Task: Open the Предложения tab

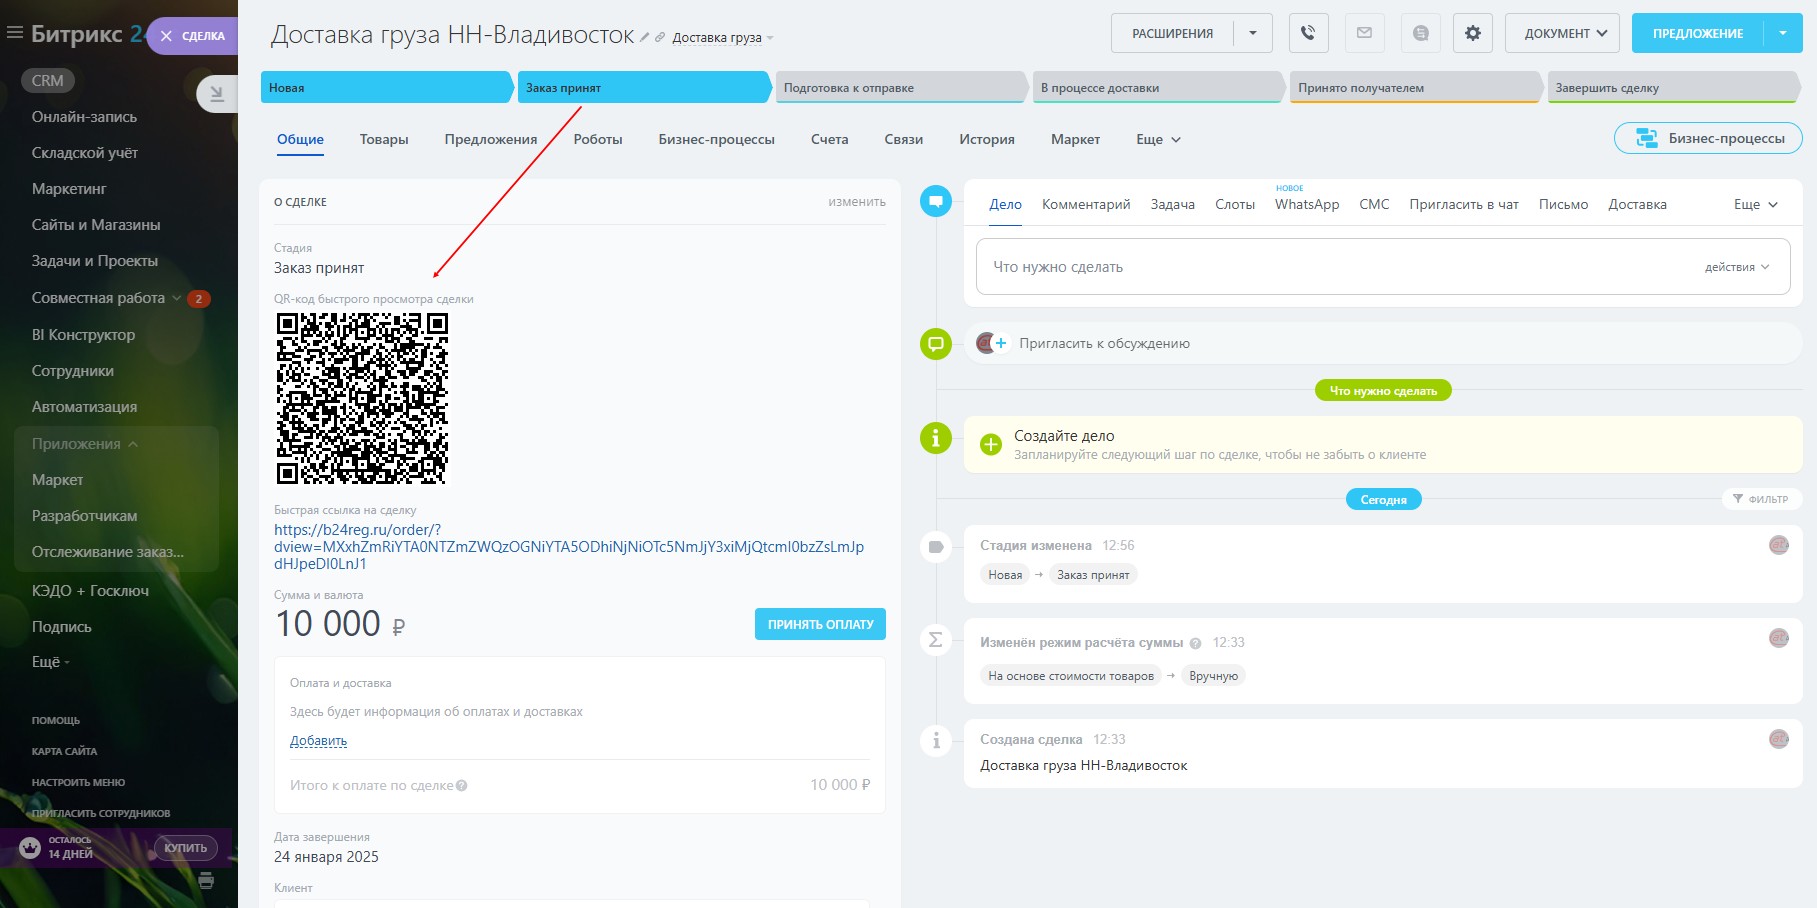Action: coord(491,140)
